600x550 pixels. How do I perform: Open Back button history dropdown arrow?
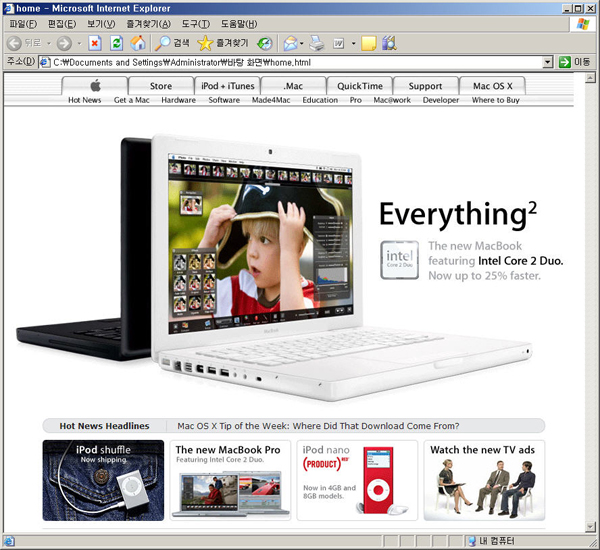click(x=49, y=44)
